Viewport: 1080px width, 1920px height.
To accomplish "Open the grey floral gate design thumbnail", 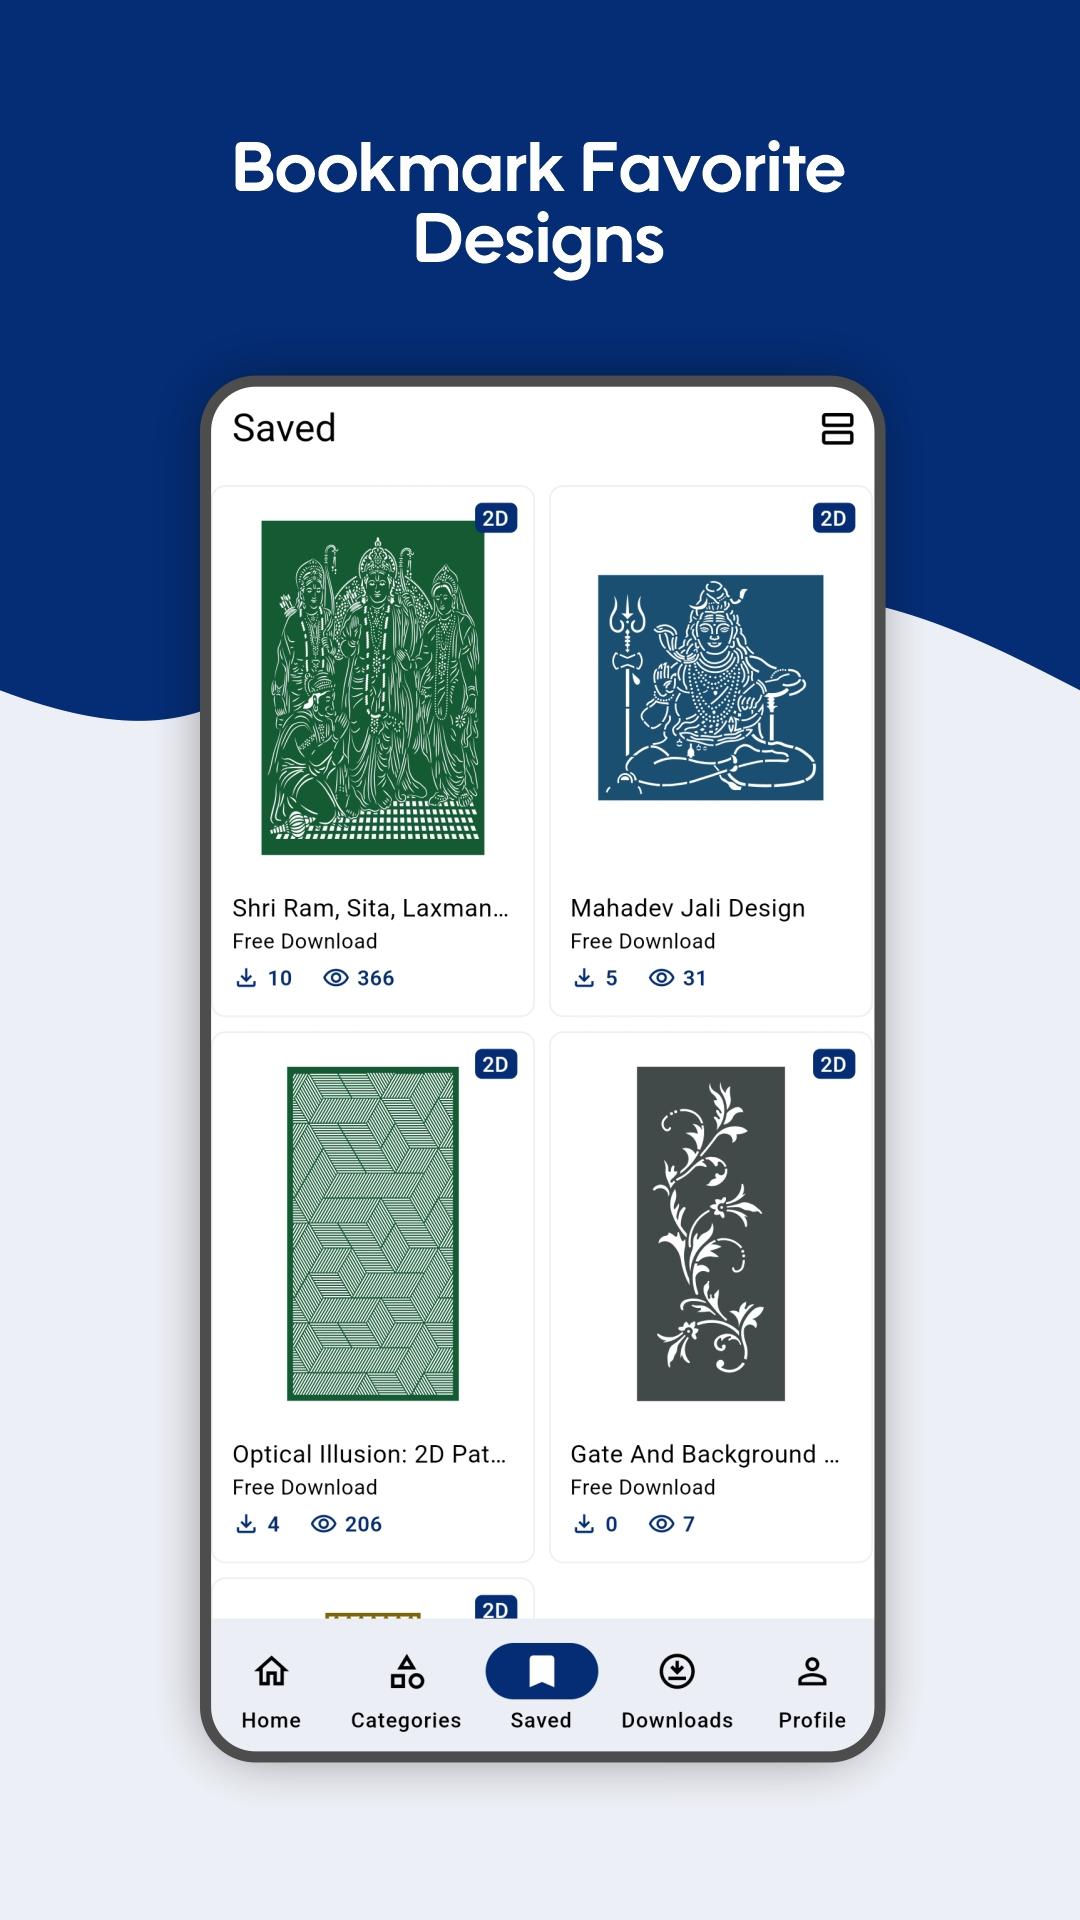I will pyautogui.click(x=711, y=1233).
